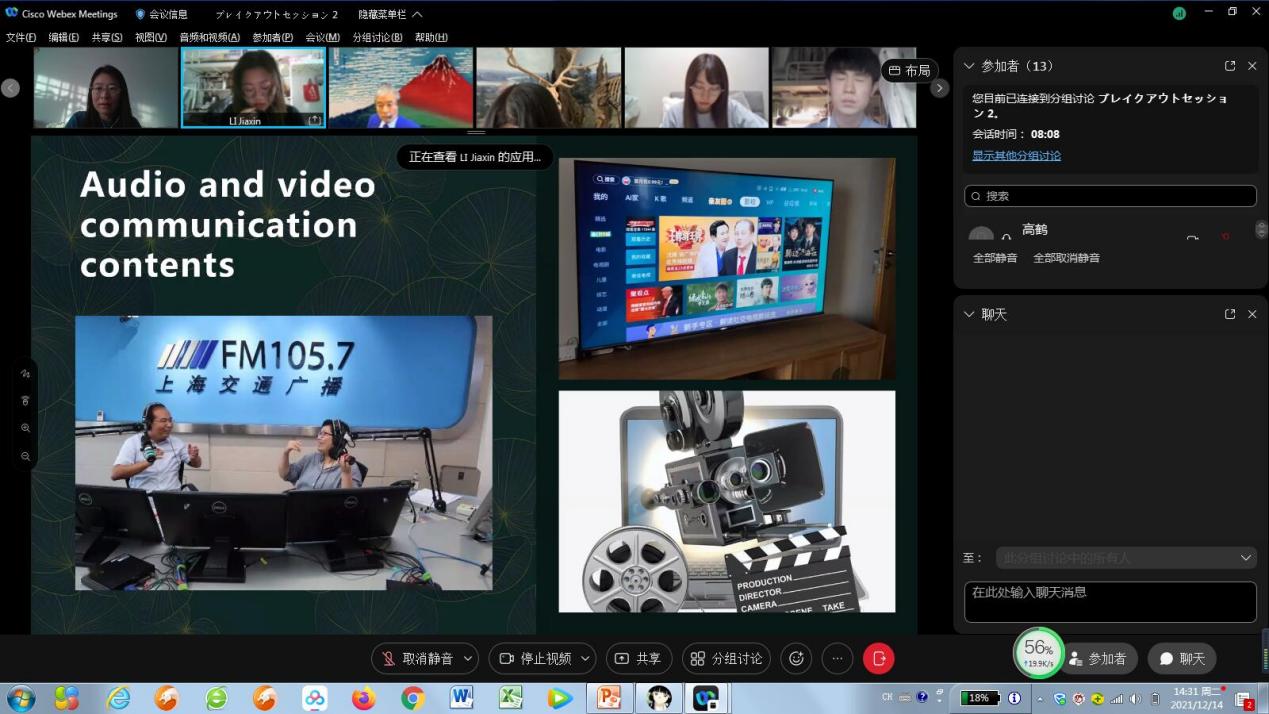1269x714 pixels.
Task: Click the chat message input field
Action: point(1109,602)
